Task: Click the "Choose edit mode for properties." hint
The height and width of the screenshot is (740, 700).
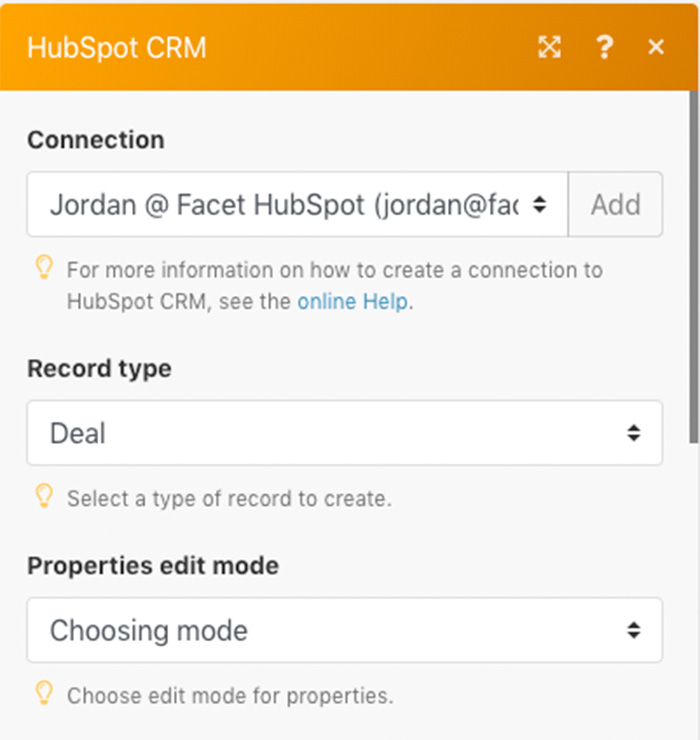Action: tap(230, 696)
